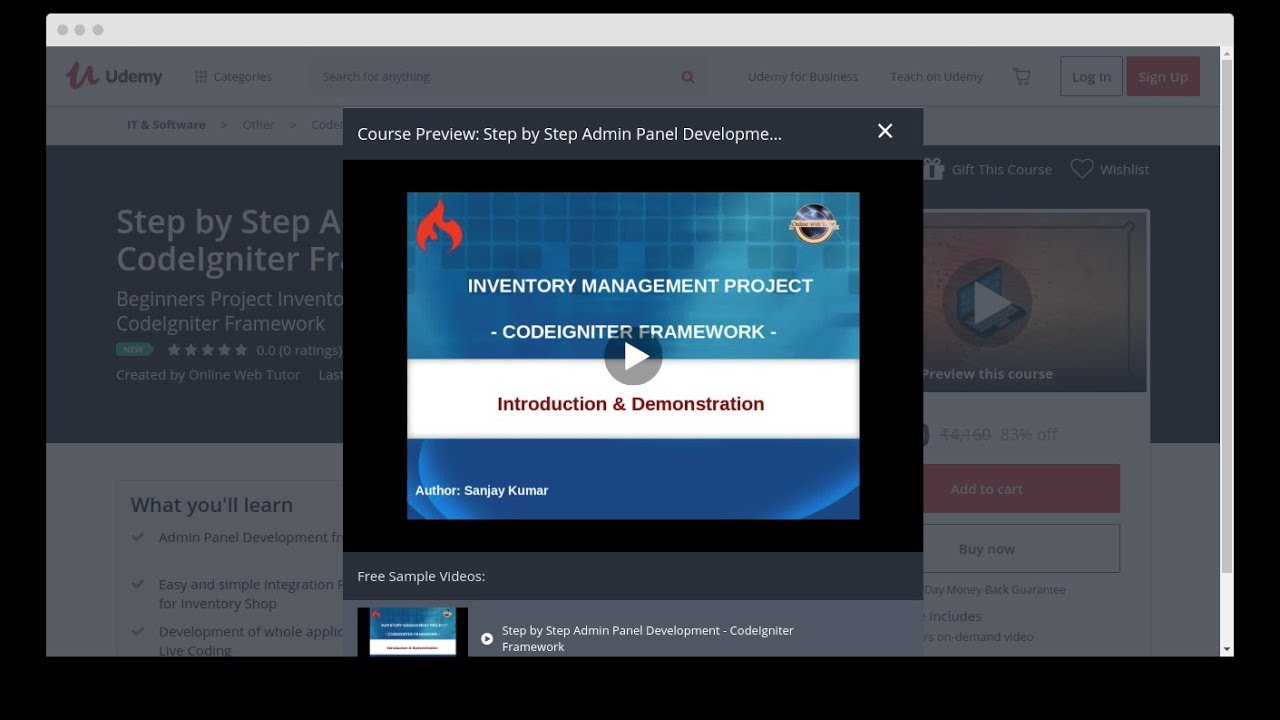Screen dimensions: 1280x720
Task: Click the NEW badge
Action: [134, 349]
